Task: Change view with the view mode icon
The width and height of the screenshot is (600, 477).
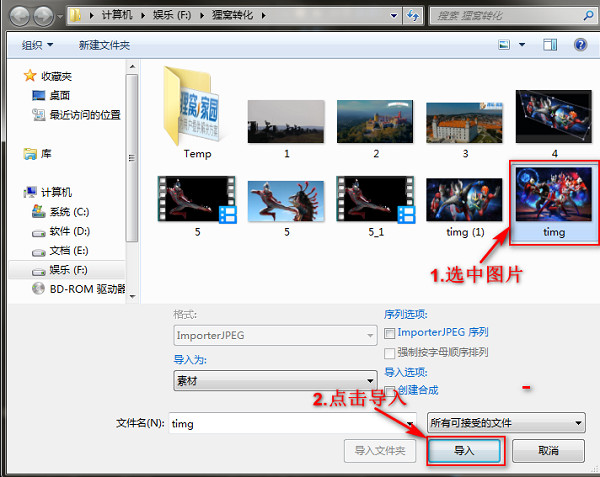Action: point(504,45)
